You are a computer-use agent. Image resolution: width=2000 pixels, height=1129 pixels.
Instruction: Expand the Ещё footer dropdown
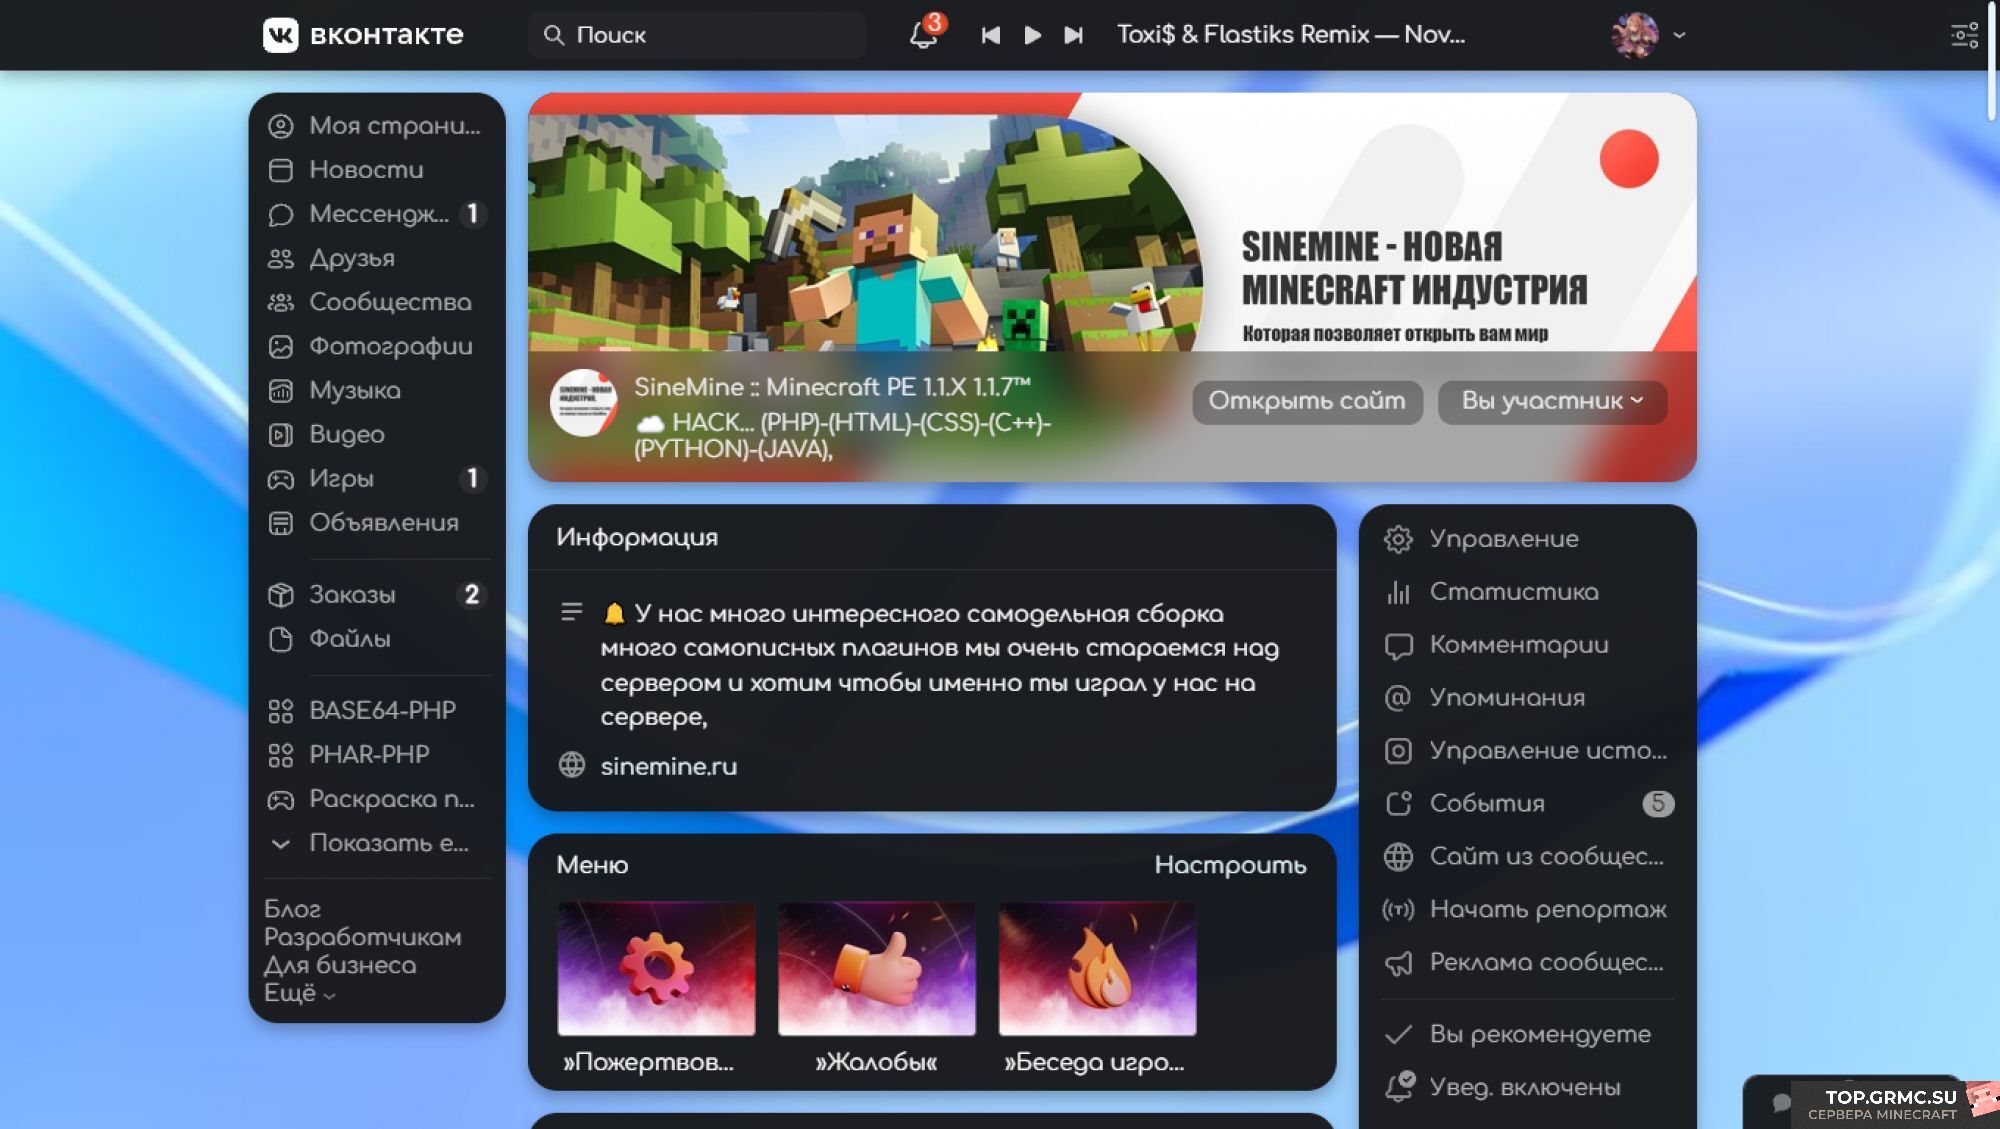(x=299, y=993)
